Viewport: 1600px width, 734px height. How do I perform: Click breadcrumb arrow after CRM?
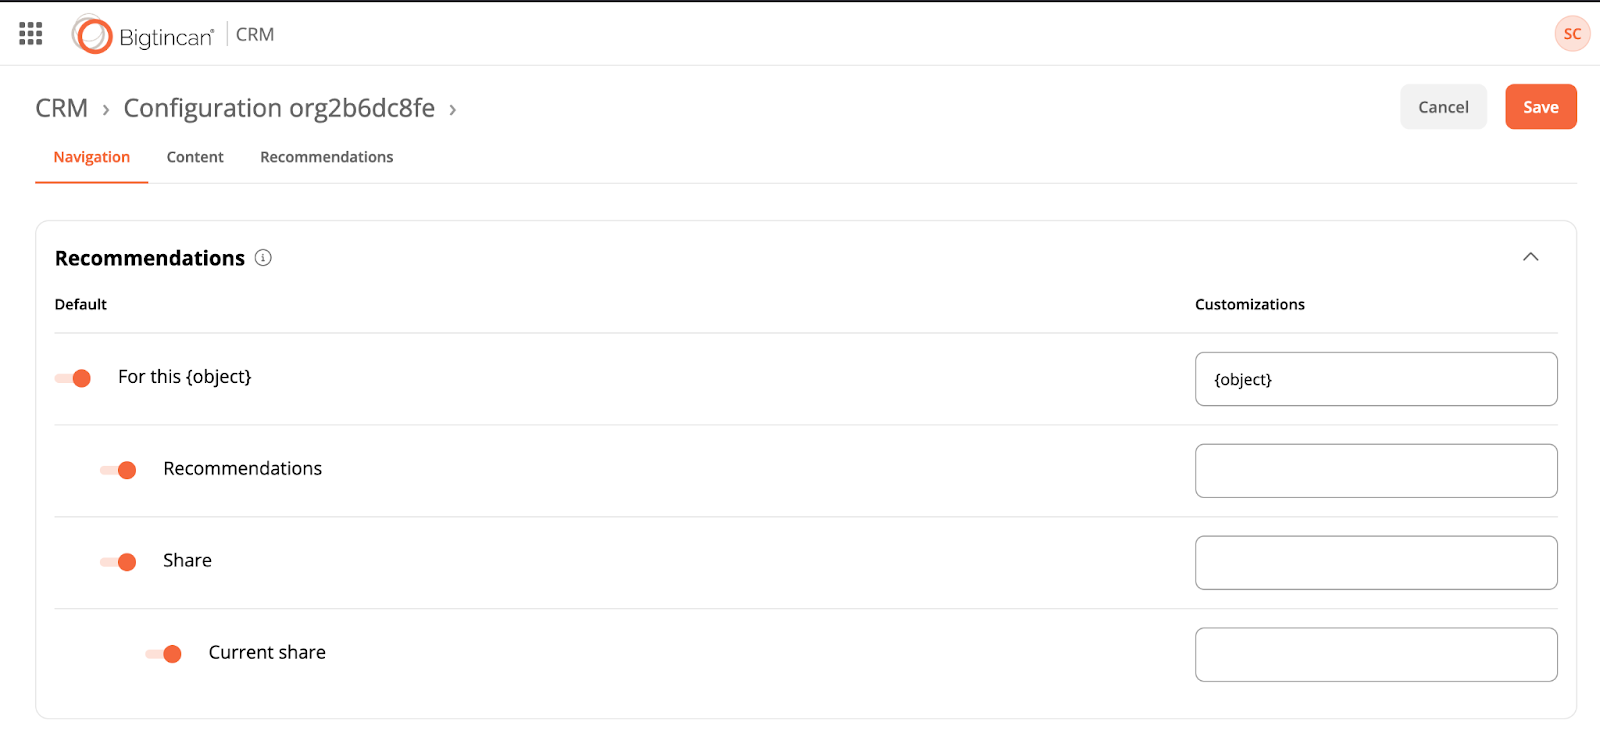[106, 110]
